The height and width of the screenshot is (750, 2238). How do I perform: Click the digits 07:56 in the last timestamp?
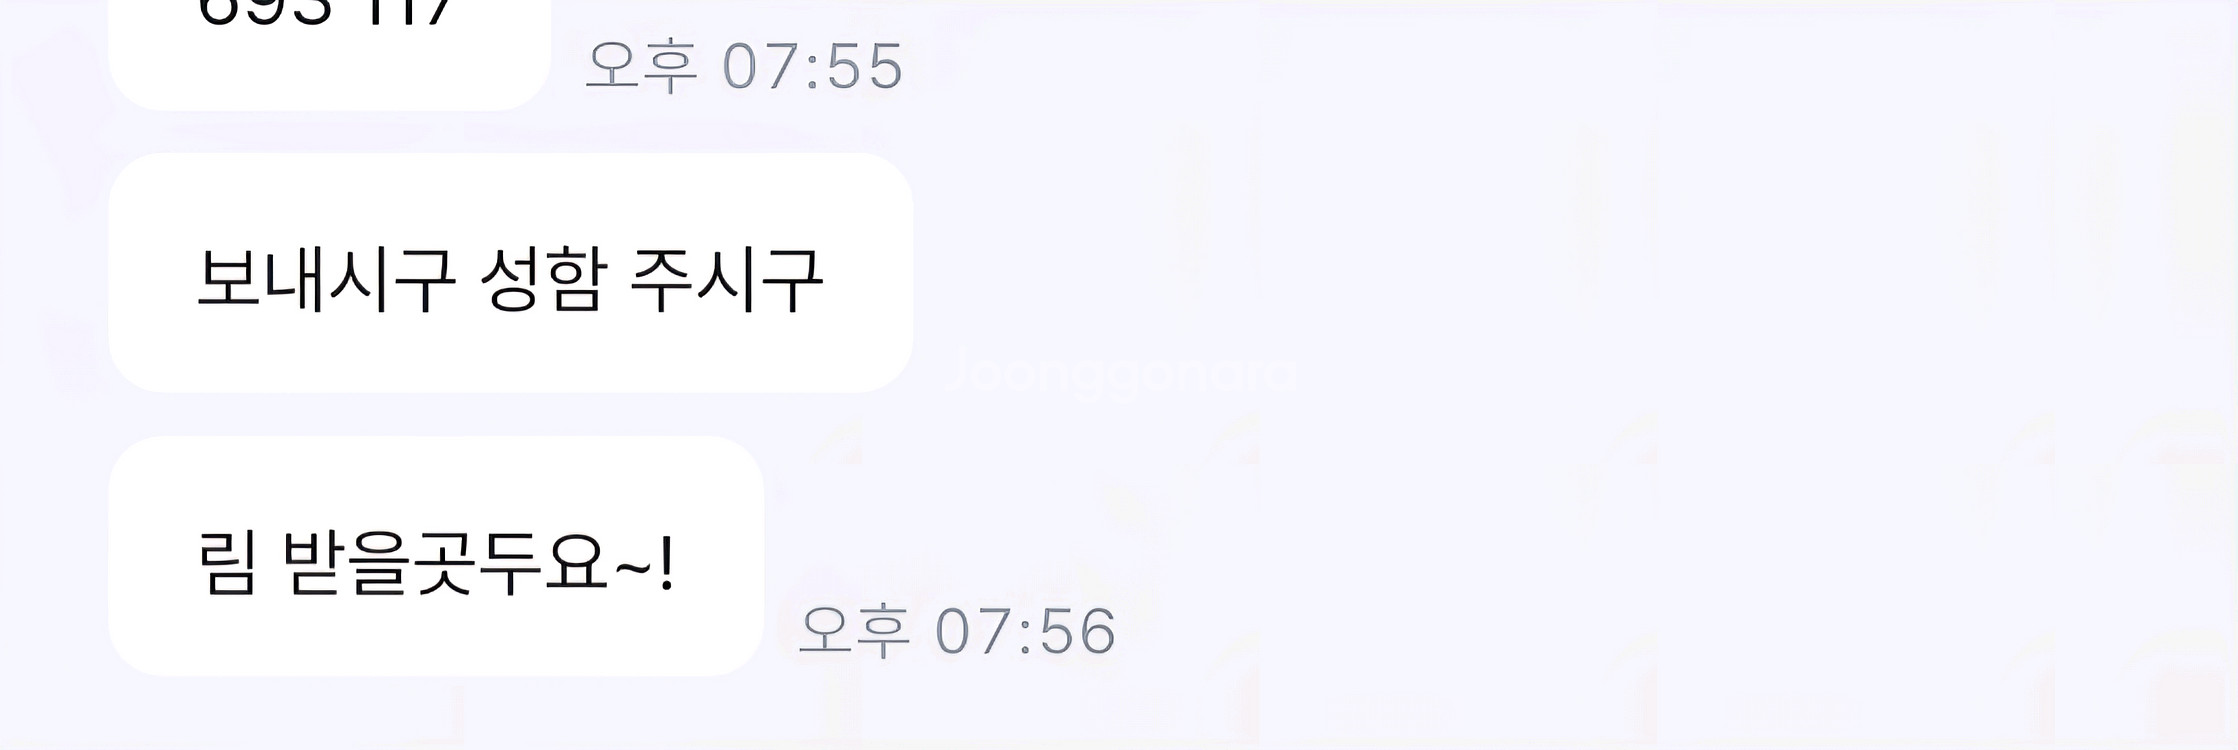pos(1026,631)
